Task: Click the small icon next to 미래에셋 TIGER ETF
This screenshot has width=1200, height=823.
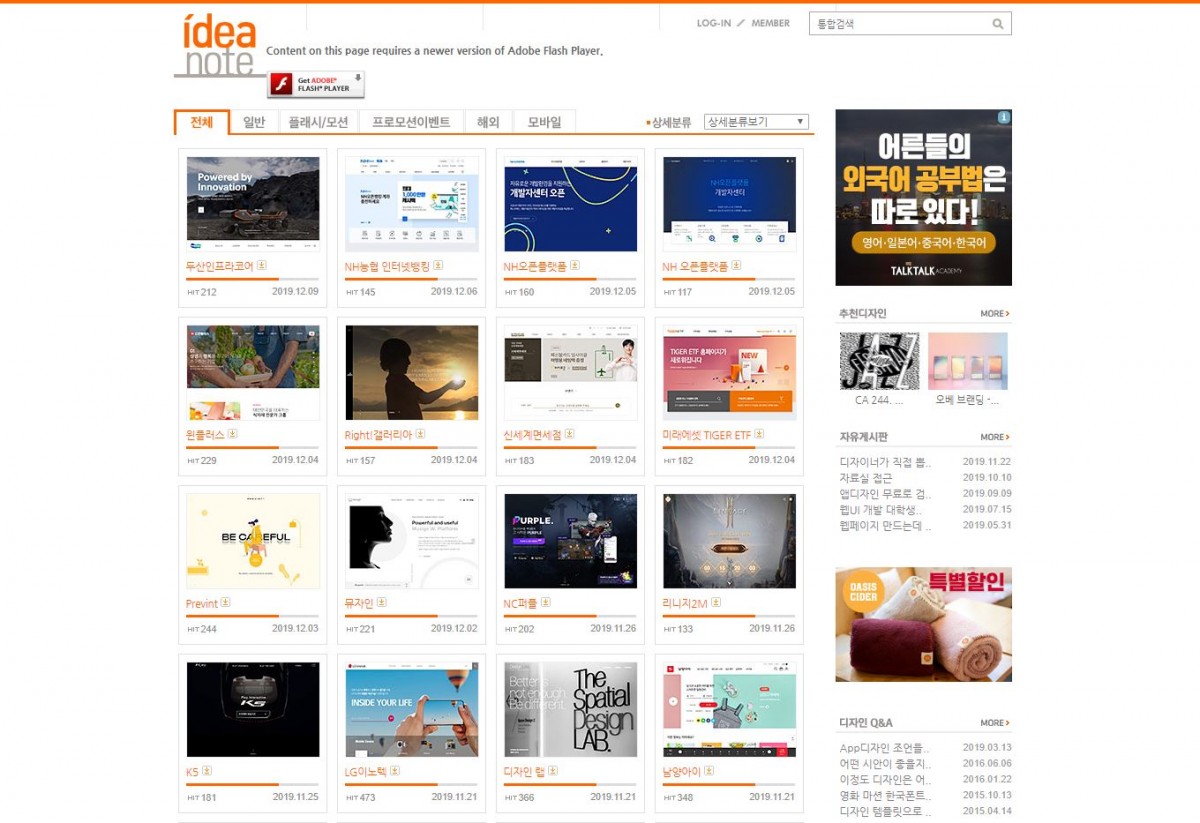Action: pyautogui.click(x=759, y=434)
